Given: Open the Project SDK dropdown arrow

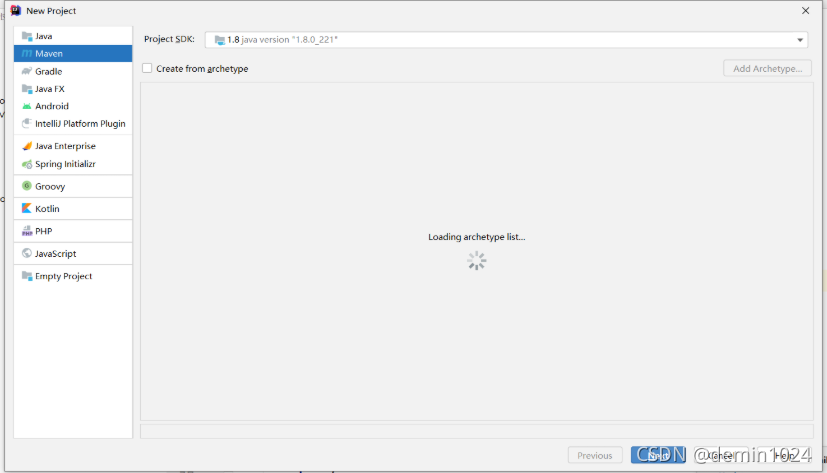Looking at the screenshot, I should point(800,40).
